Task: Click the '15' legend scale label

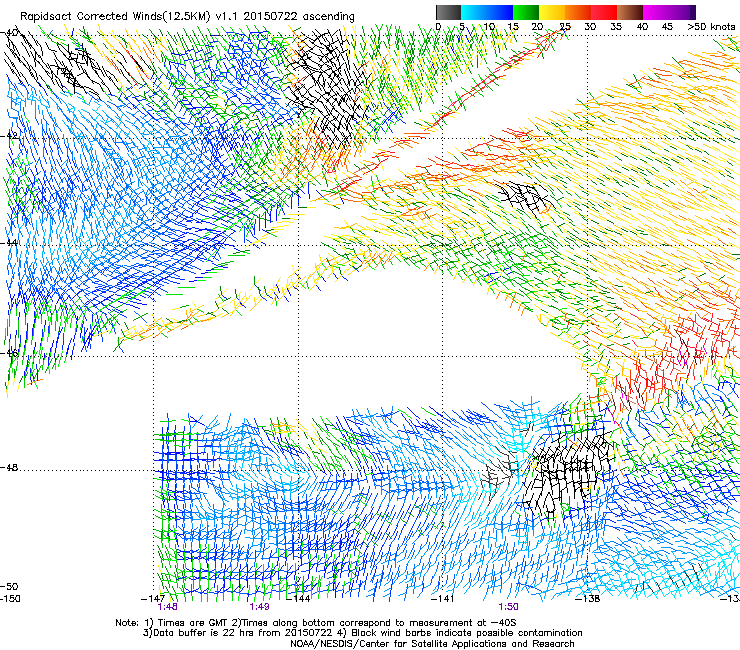Action: (x=513, y=26)
